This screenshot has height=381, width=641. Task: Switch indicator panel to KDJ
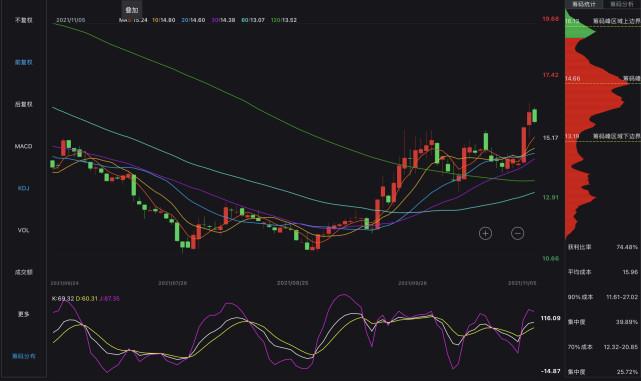[x=23, y=188]
